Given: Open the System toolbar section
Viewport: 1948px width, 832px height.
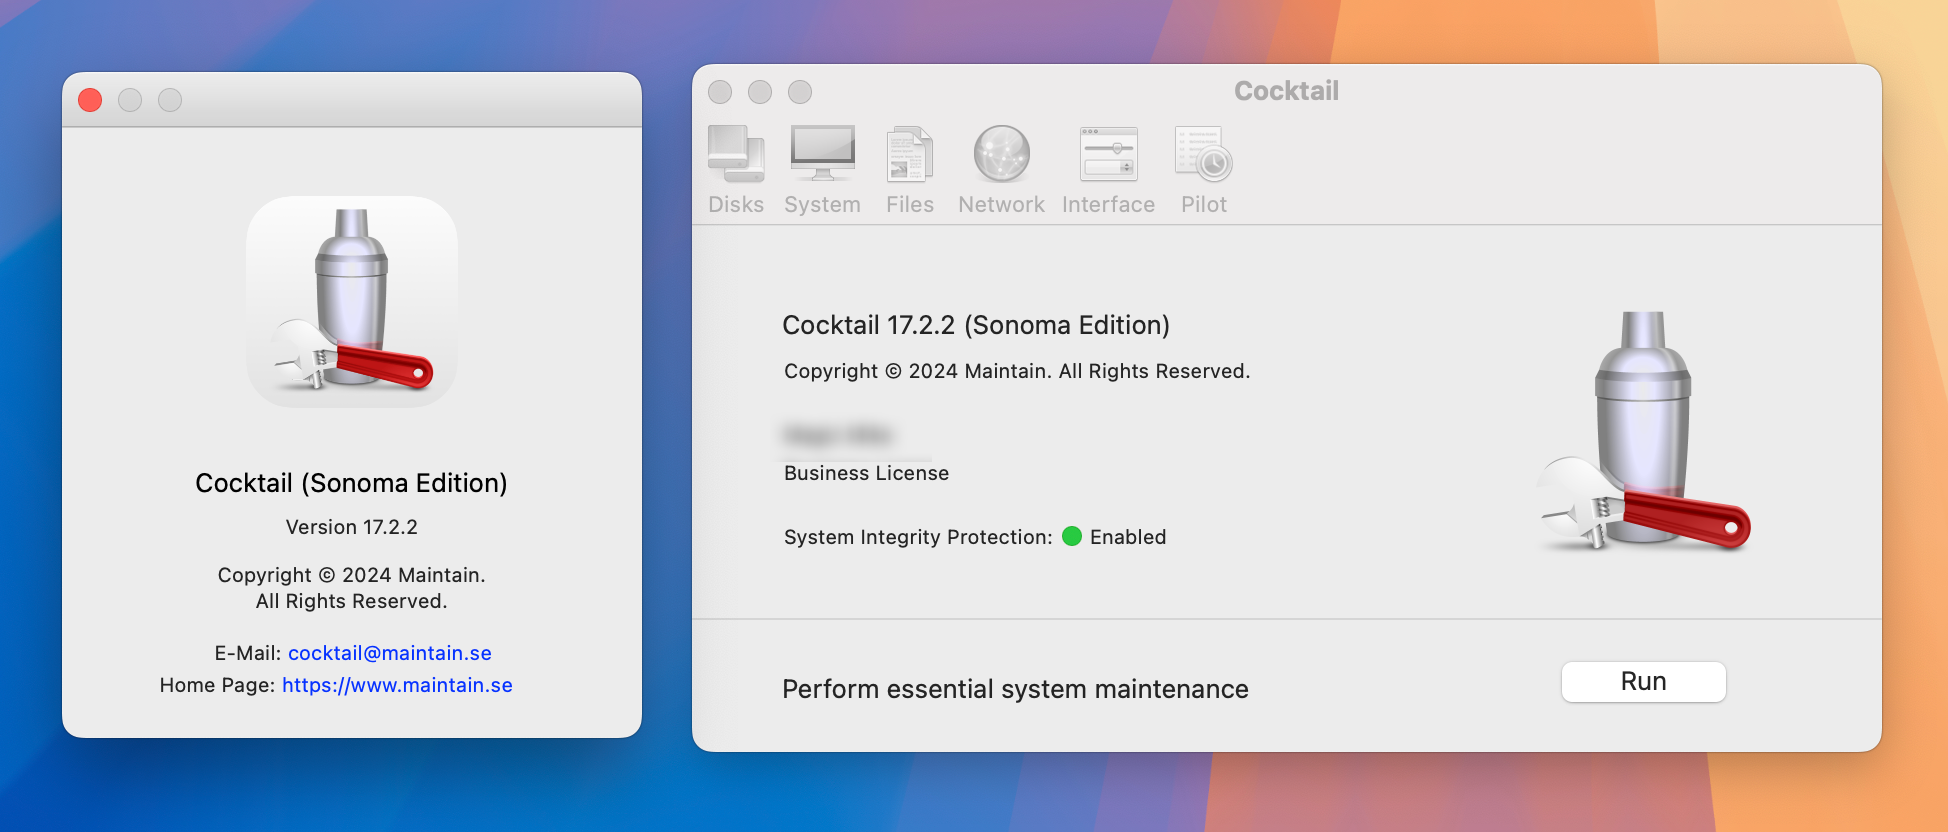Looking at the screenshot, I should (822, 170).
